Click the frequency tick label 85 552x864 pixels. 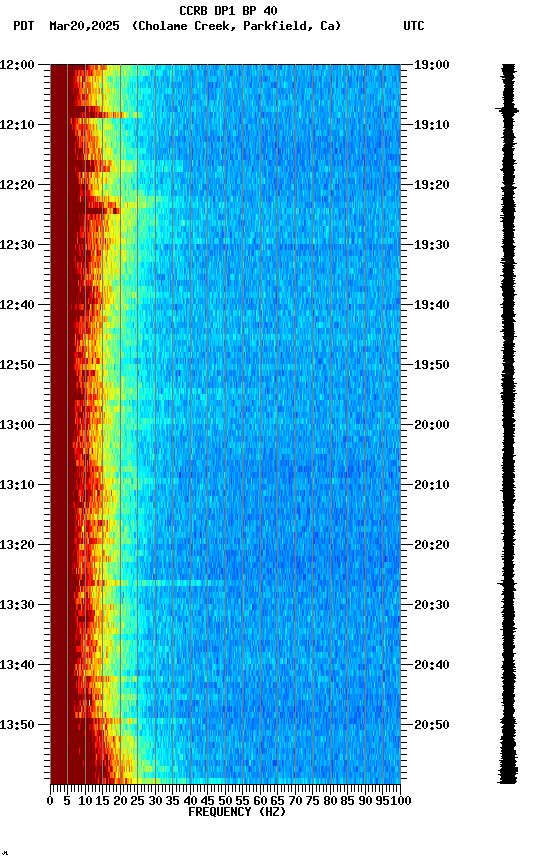coord(347,801)
